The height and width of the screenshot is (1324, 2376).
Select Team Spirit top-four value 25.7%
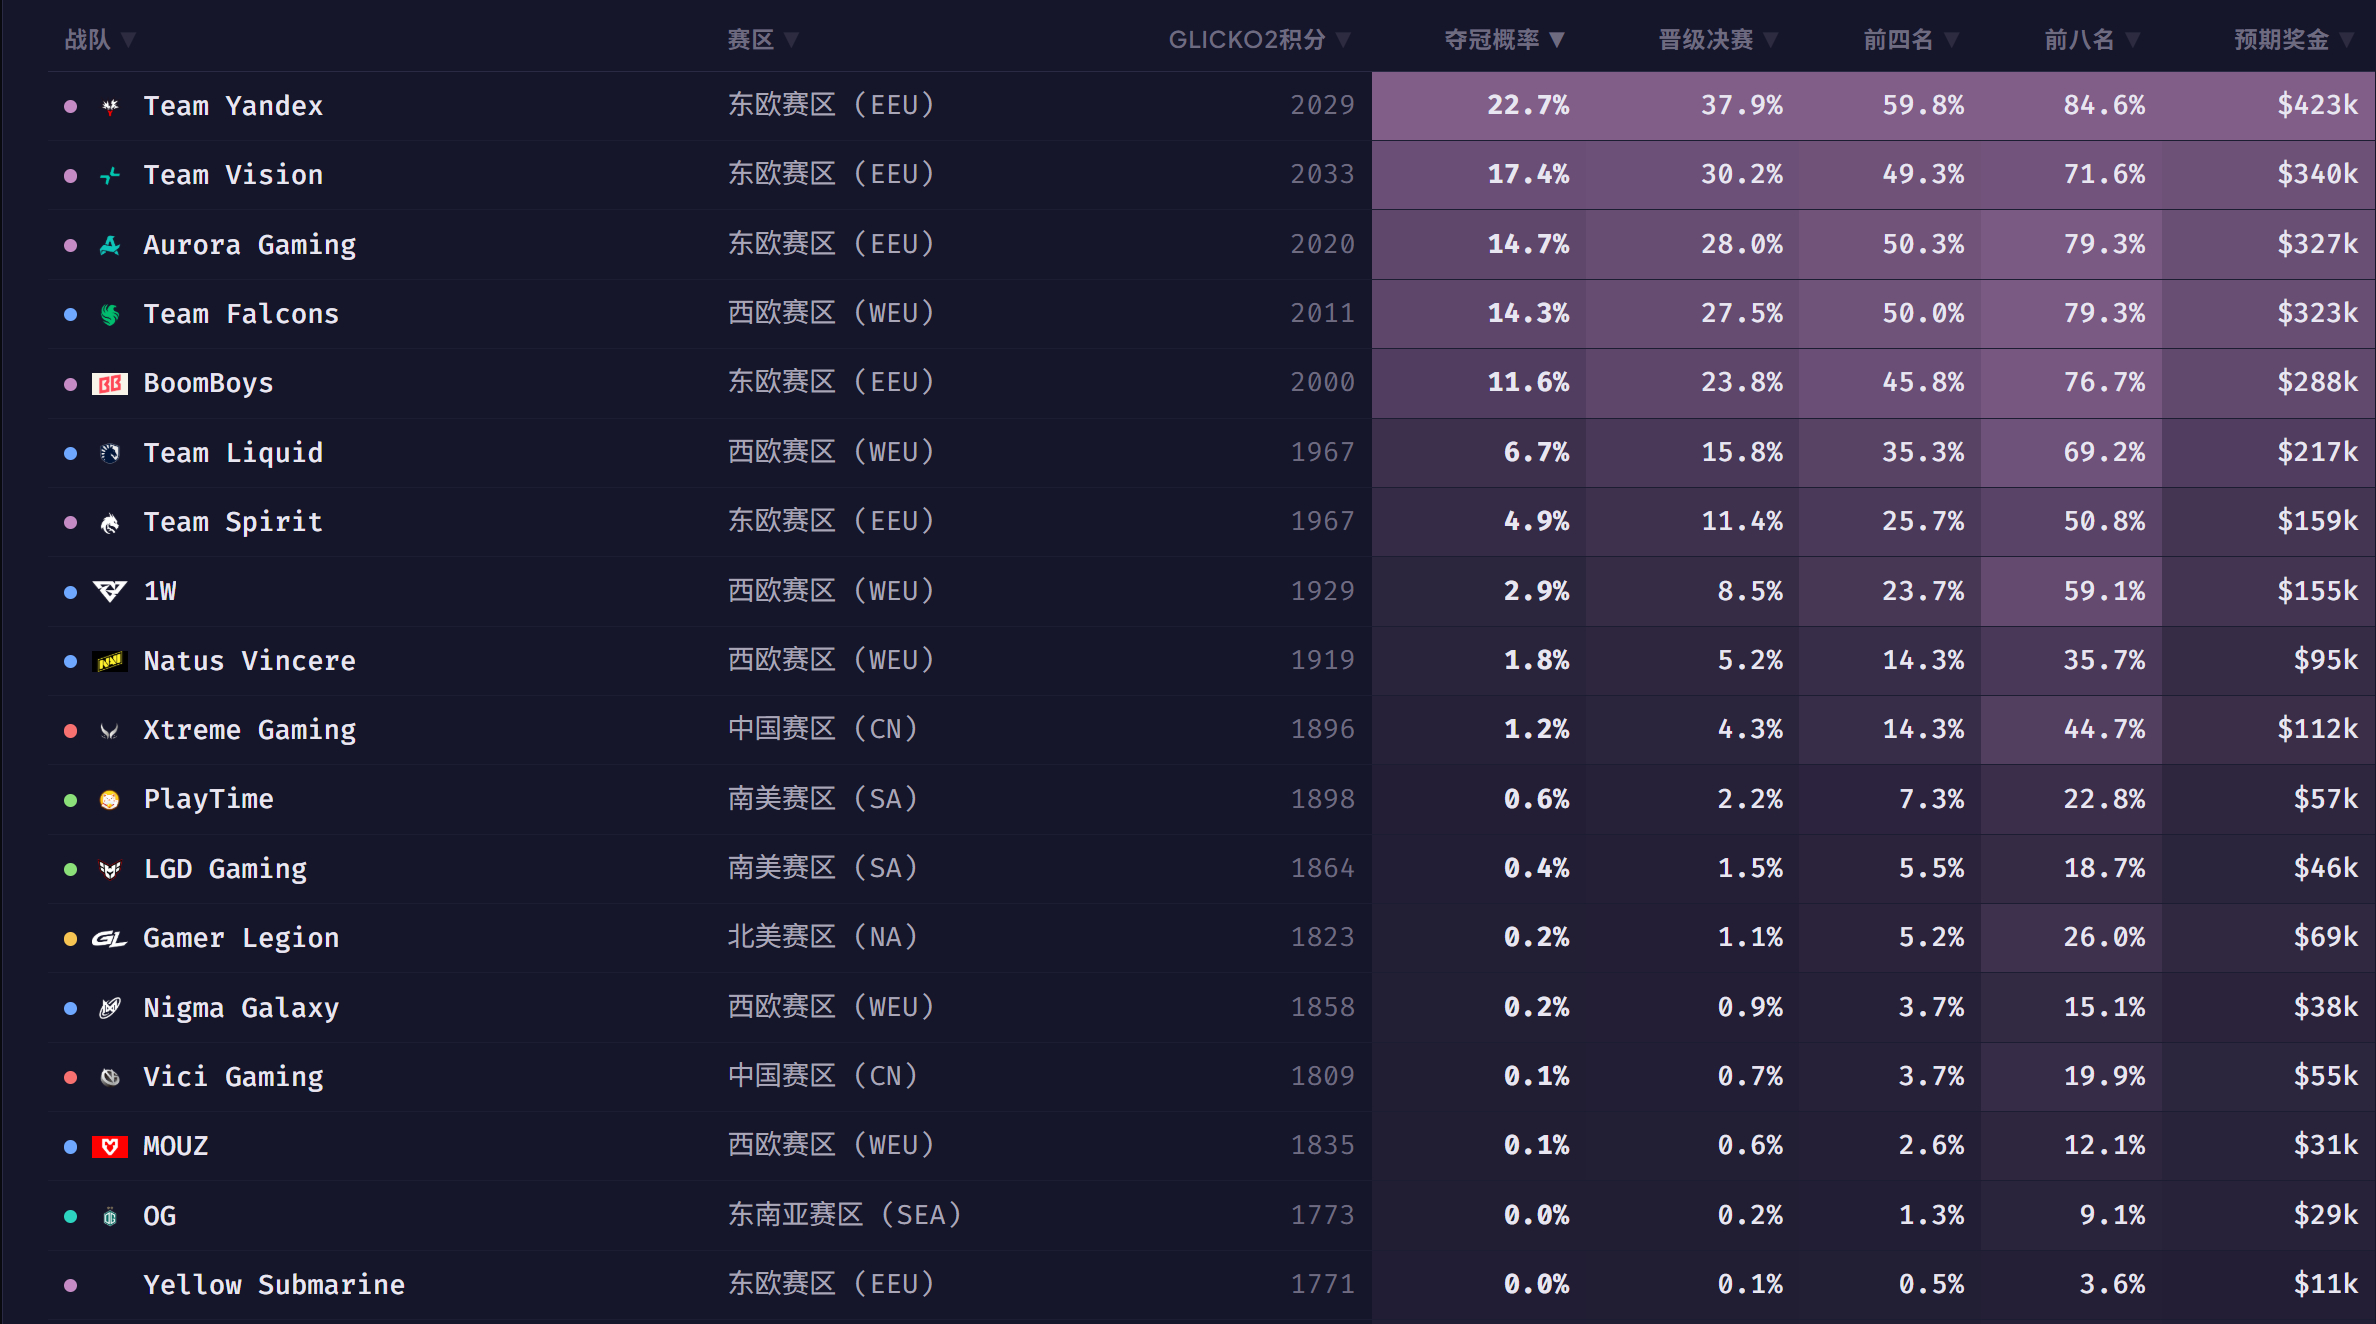(x=1924, y=522)
